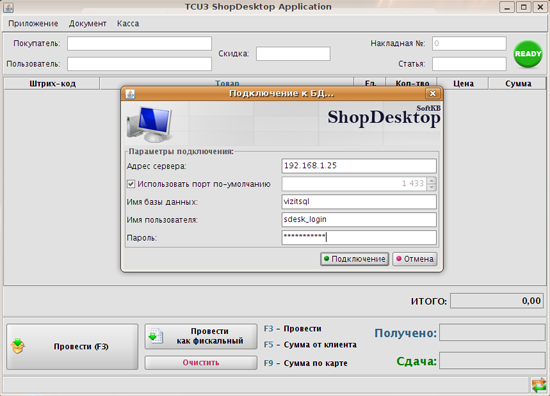Screen dimensions: 550x396
Task: Click the ShopDesktop logo in dialog banner
Action: coord(384,116)
